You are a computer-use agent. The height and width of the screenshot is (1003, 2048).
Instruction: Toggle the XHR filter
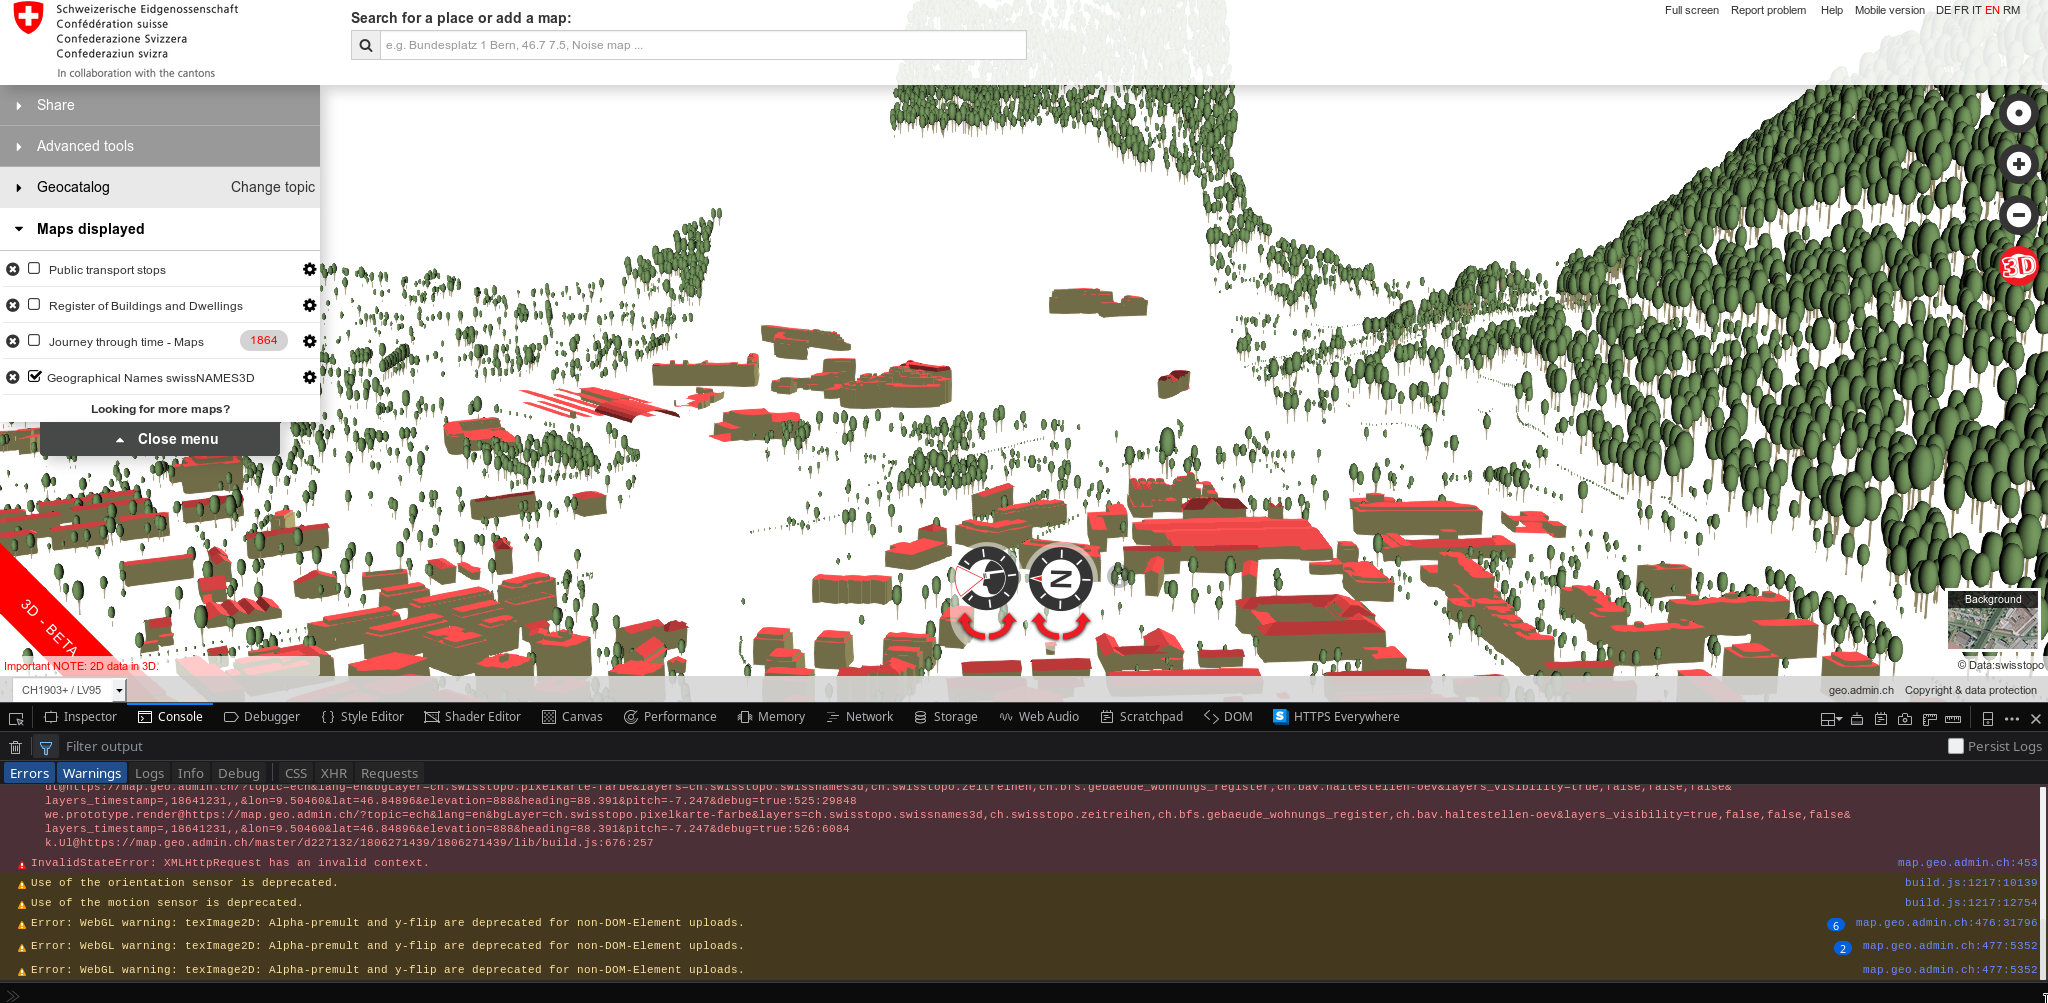334,773
